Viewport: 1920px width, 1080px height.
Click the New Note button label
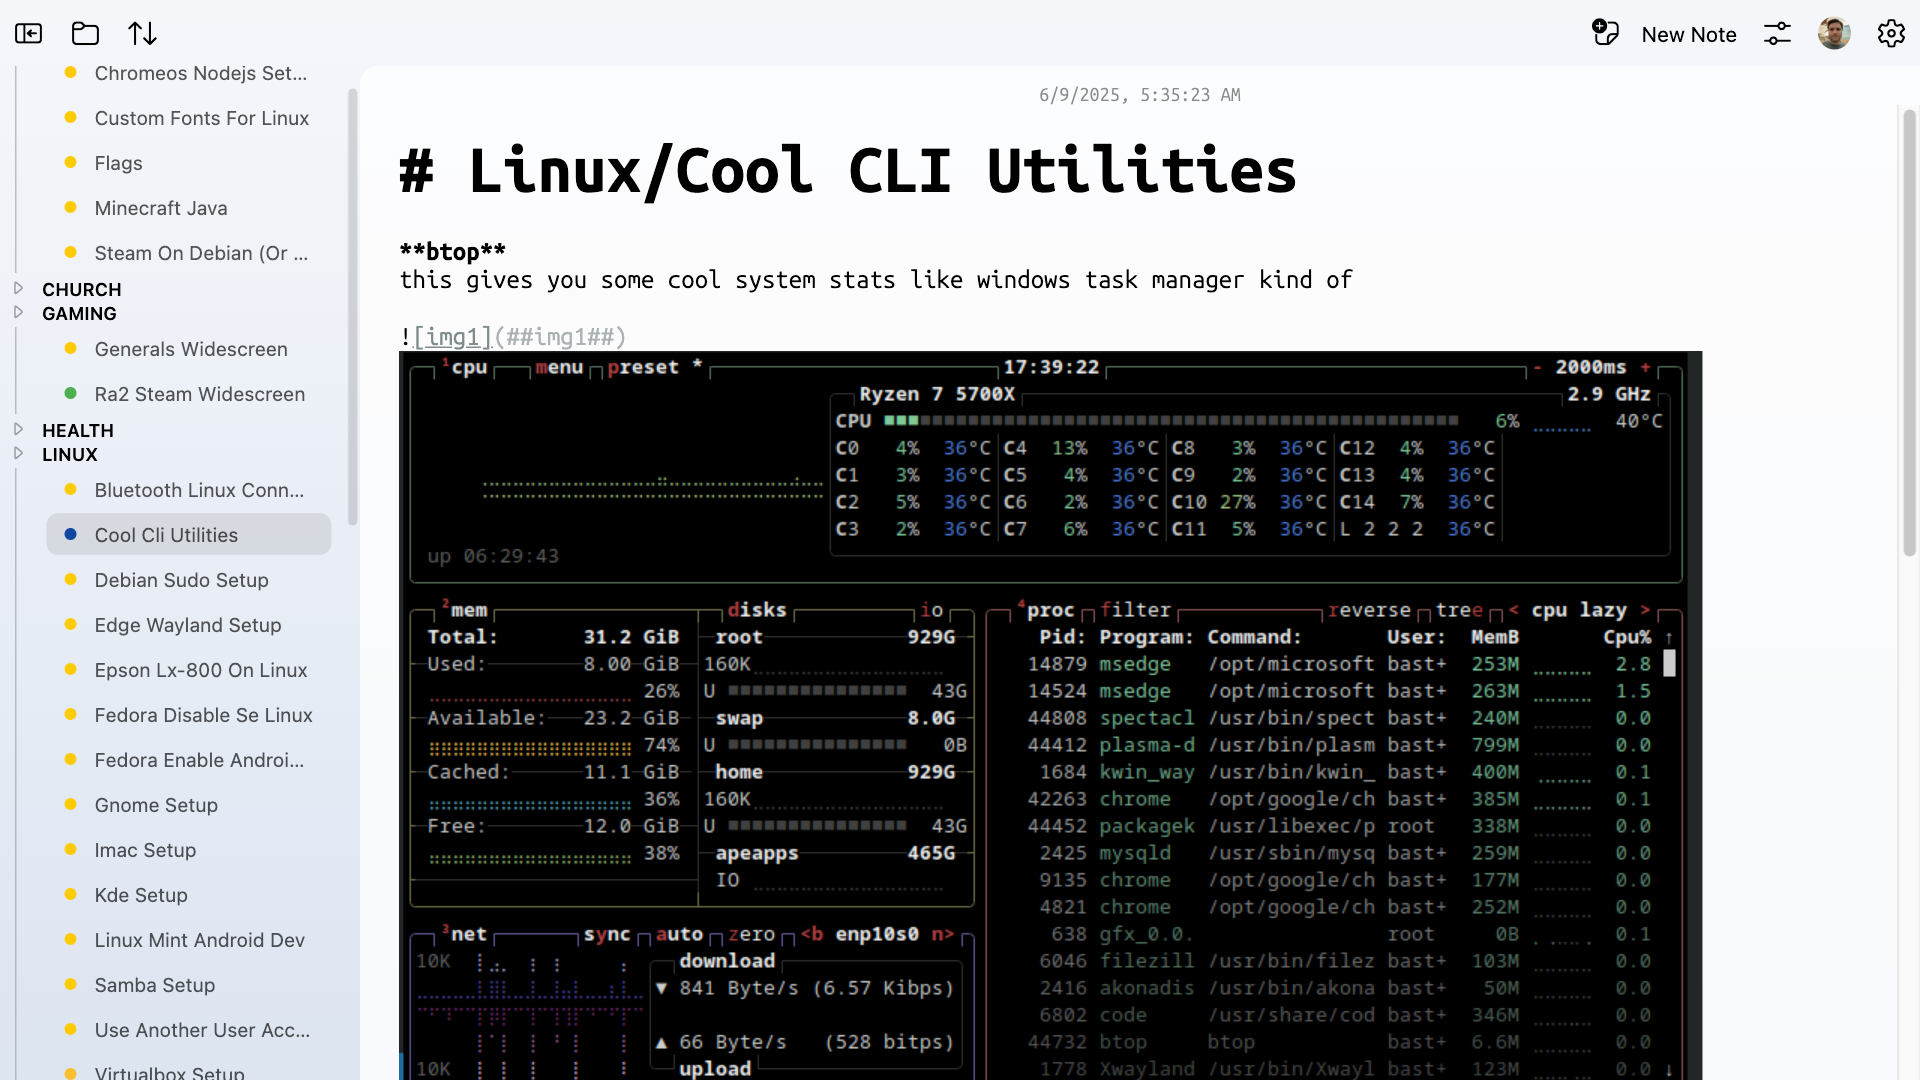pyautogui.click(x=1688, y=35)
